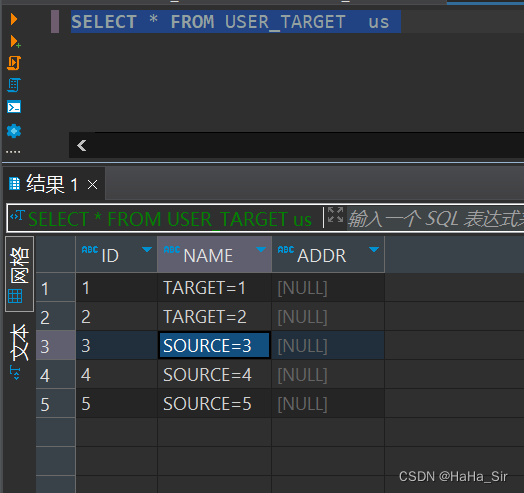Focus the 输入一个 SQL 表达式 filter field
This screenshot has width=524, height=493.
coord(435,219)
